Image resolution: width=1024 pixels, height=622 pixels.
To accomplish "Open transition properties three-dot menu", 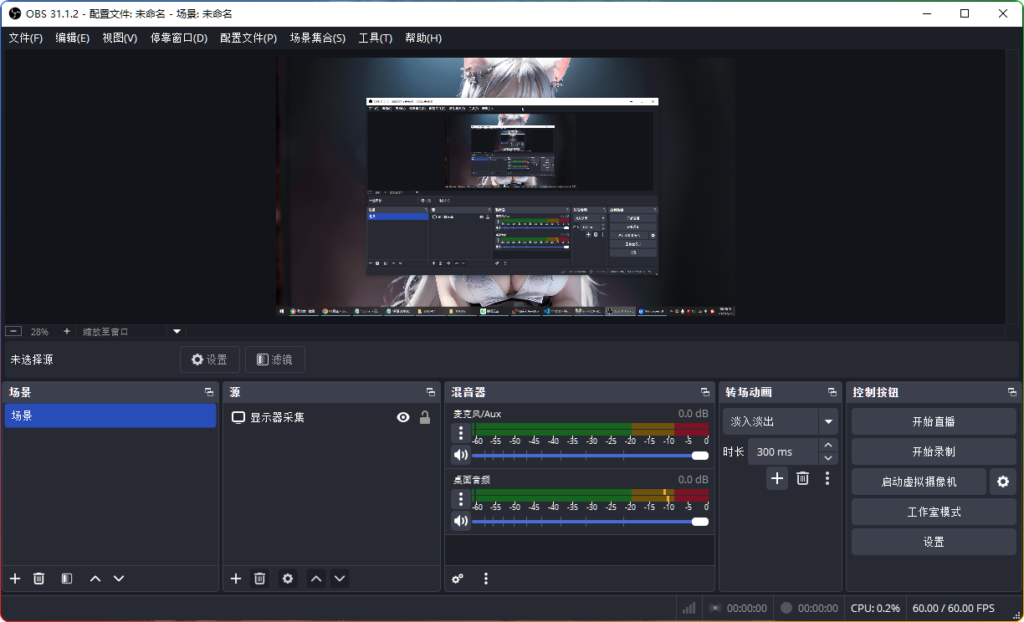I will tap(827, 478).
